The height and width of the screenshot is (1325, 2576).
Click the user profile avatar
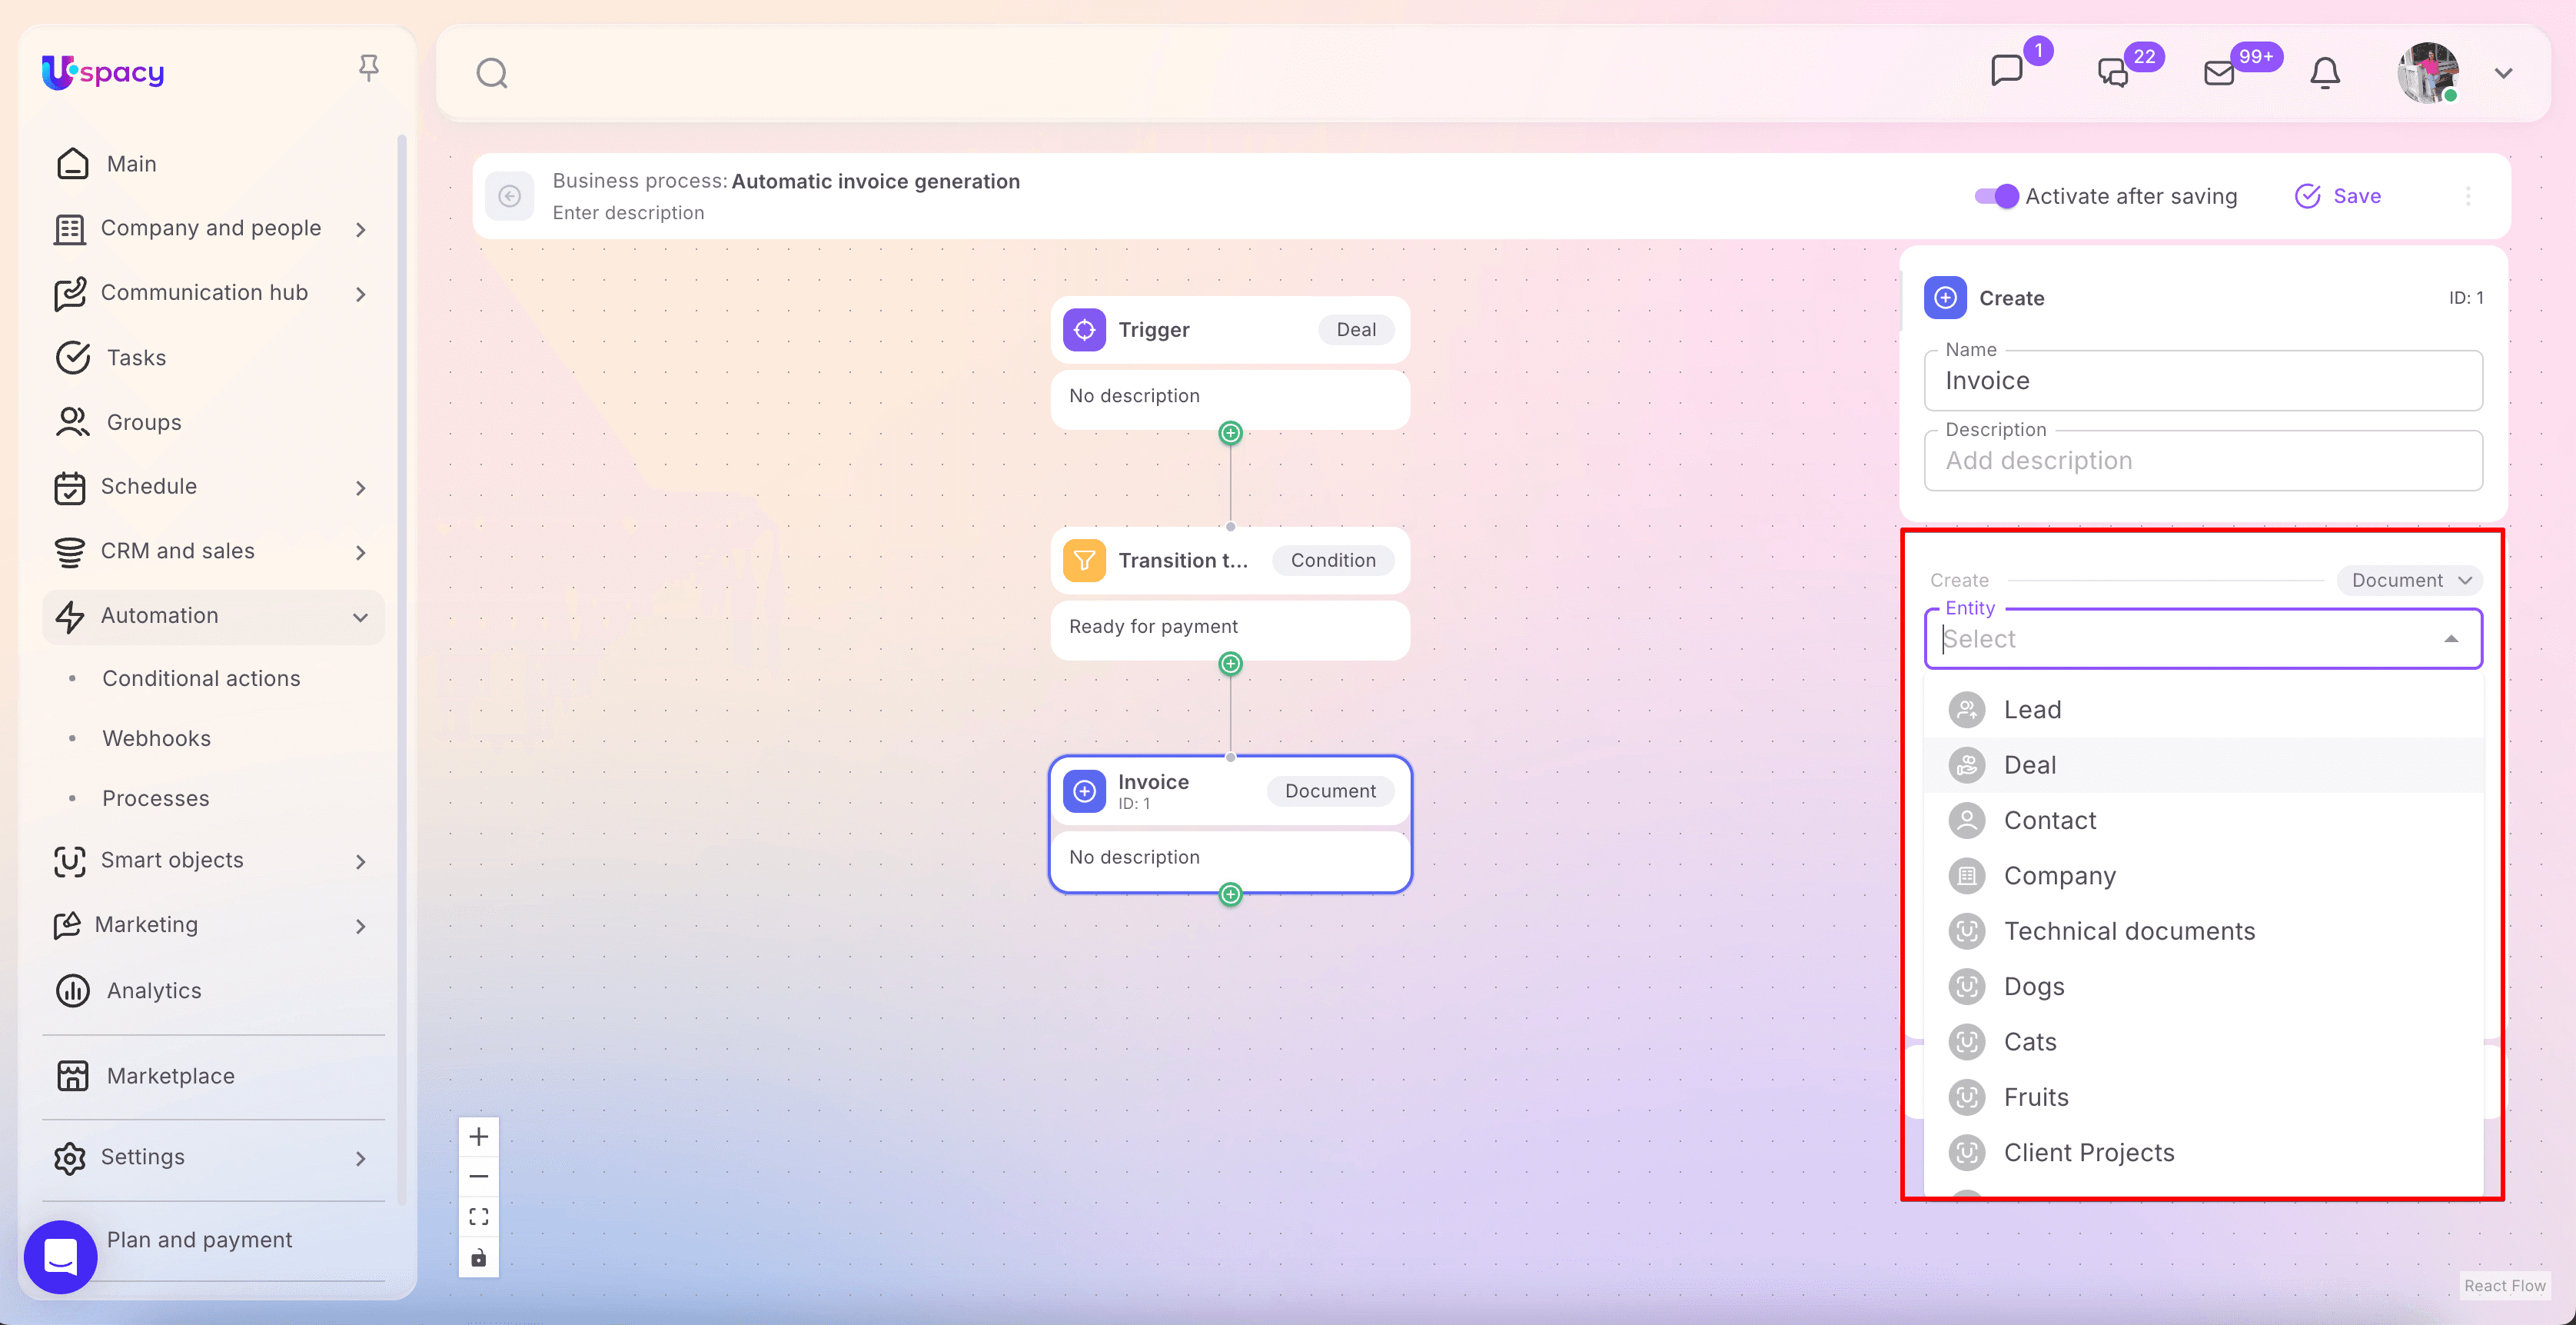[2428, 73]
